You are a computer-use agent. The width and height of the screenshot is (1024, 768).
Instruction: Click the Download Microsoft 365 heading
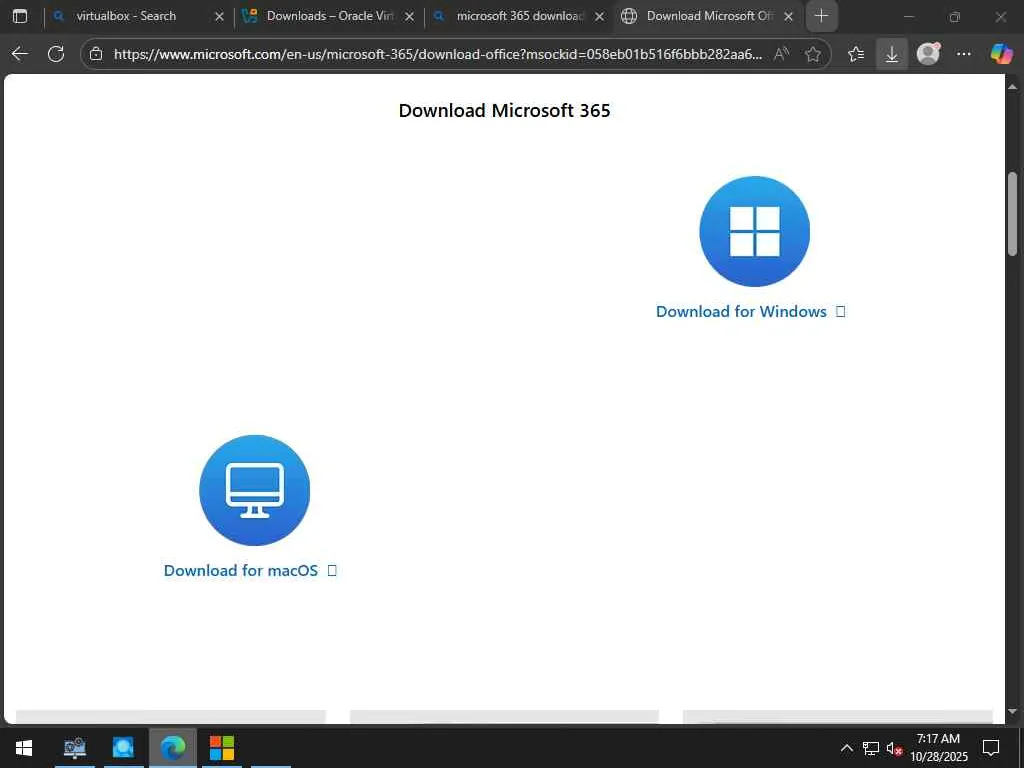(504, 110)
